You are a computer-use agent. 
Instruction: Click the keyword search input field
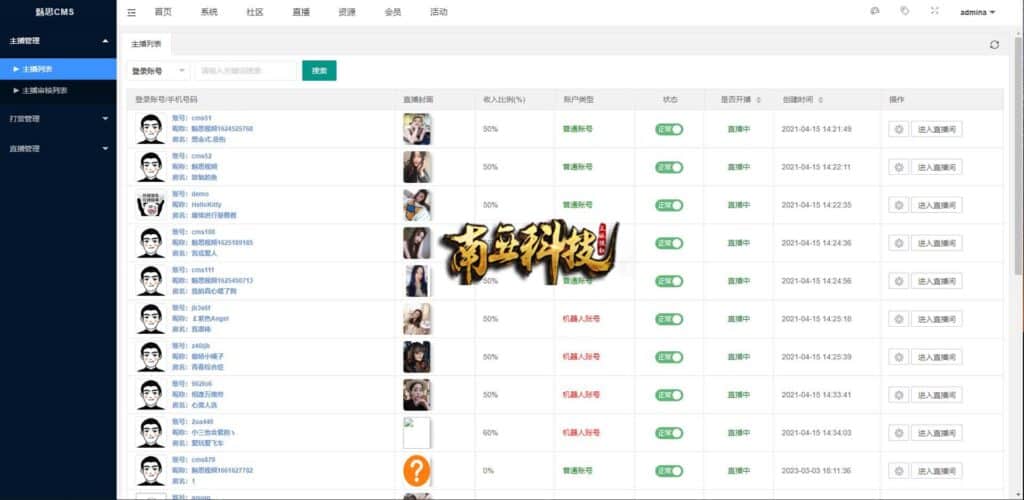point(246,70)
